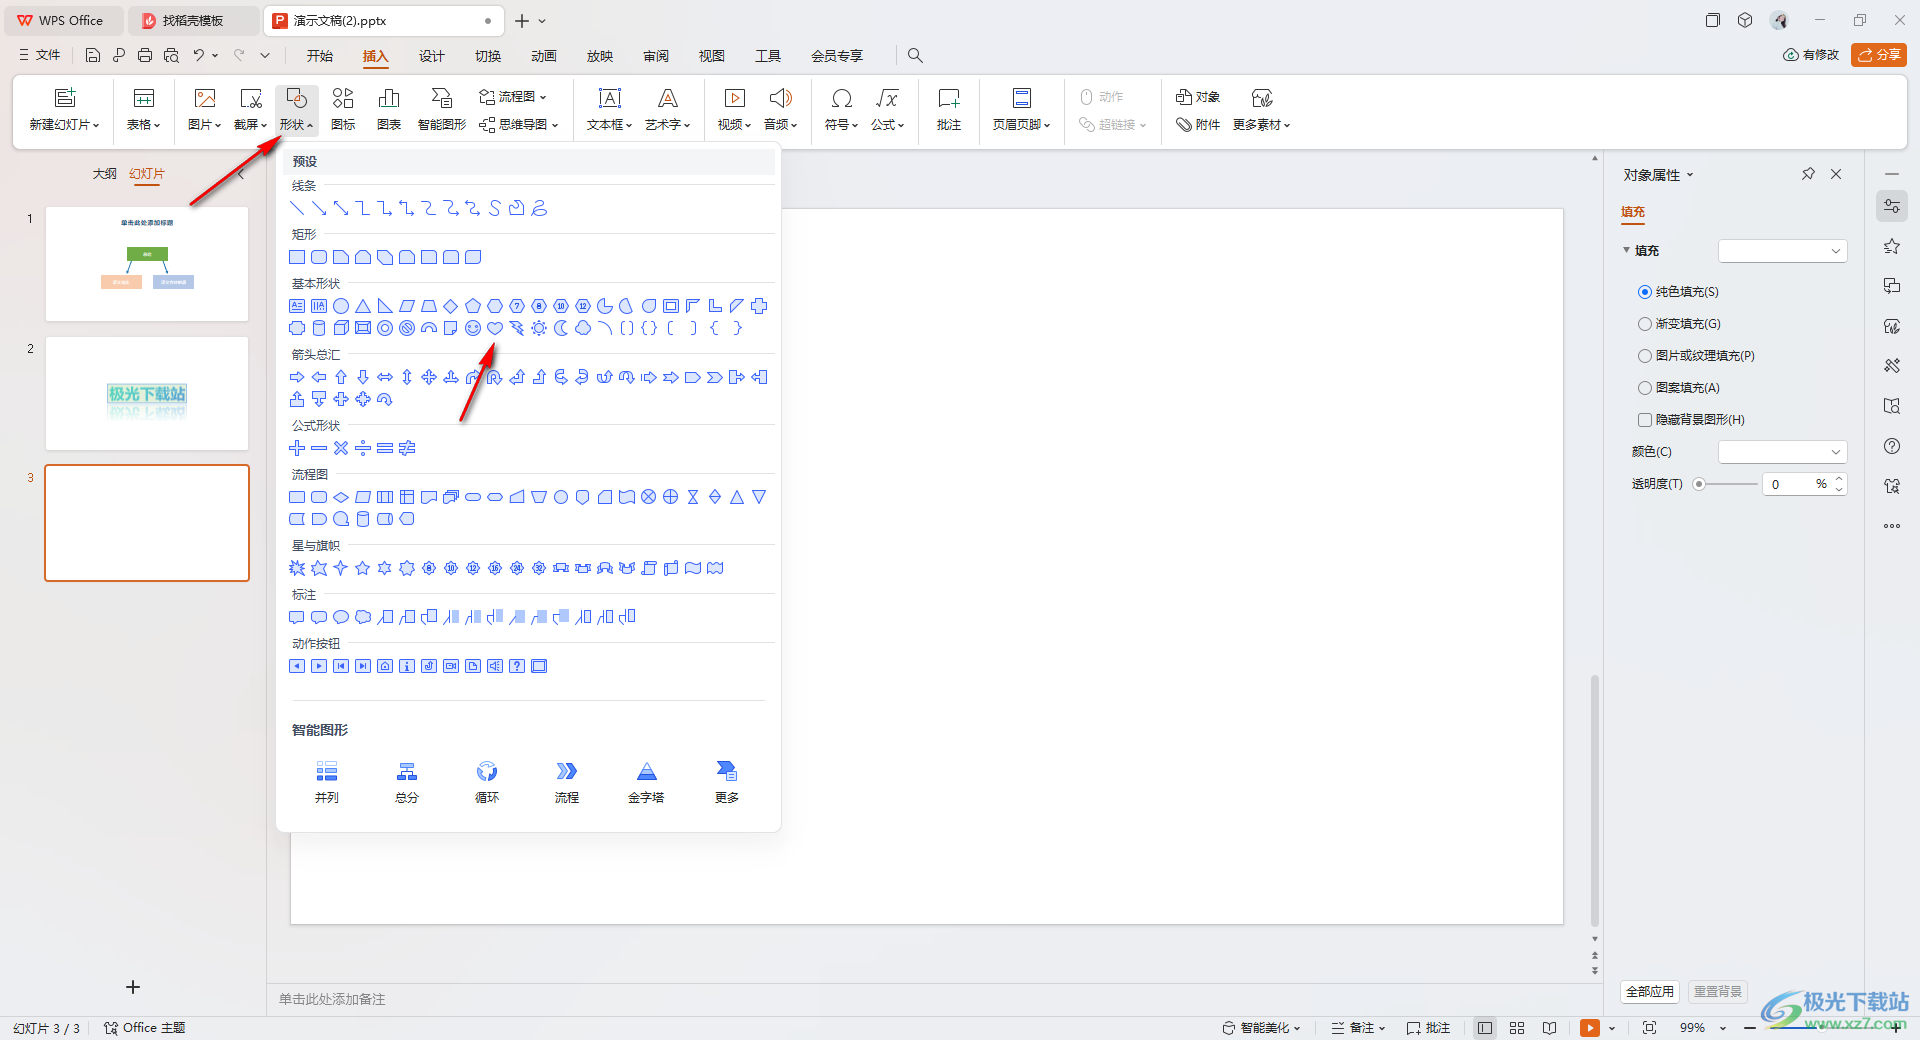Screen dimensions: 1920x1040
Task: Click the Chart insert tool
Action: click(389, 109)
